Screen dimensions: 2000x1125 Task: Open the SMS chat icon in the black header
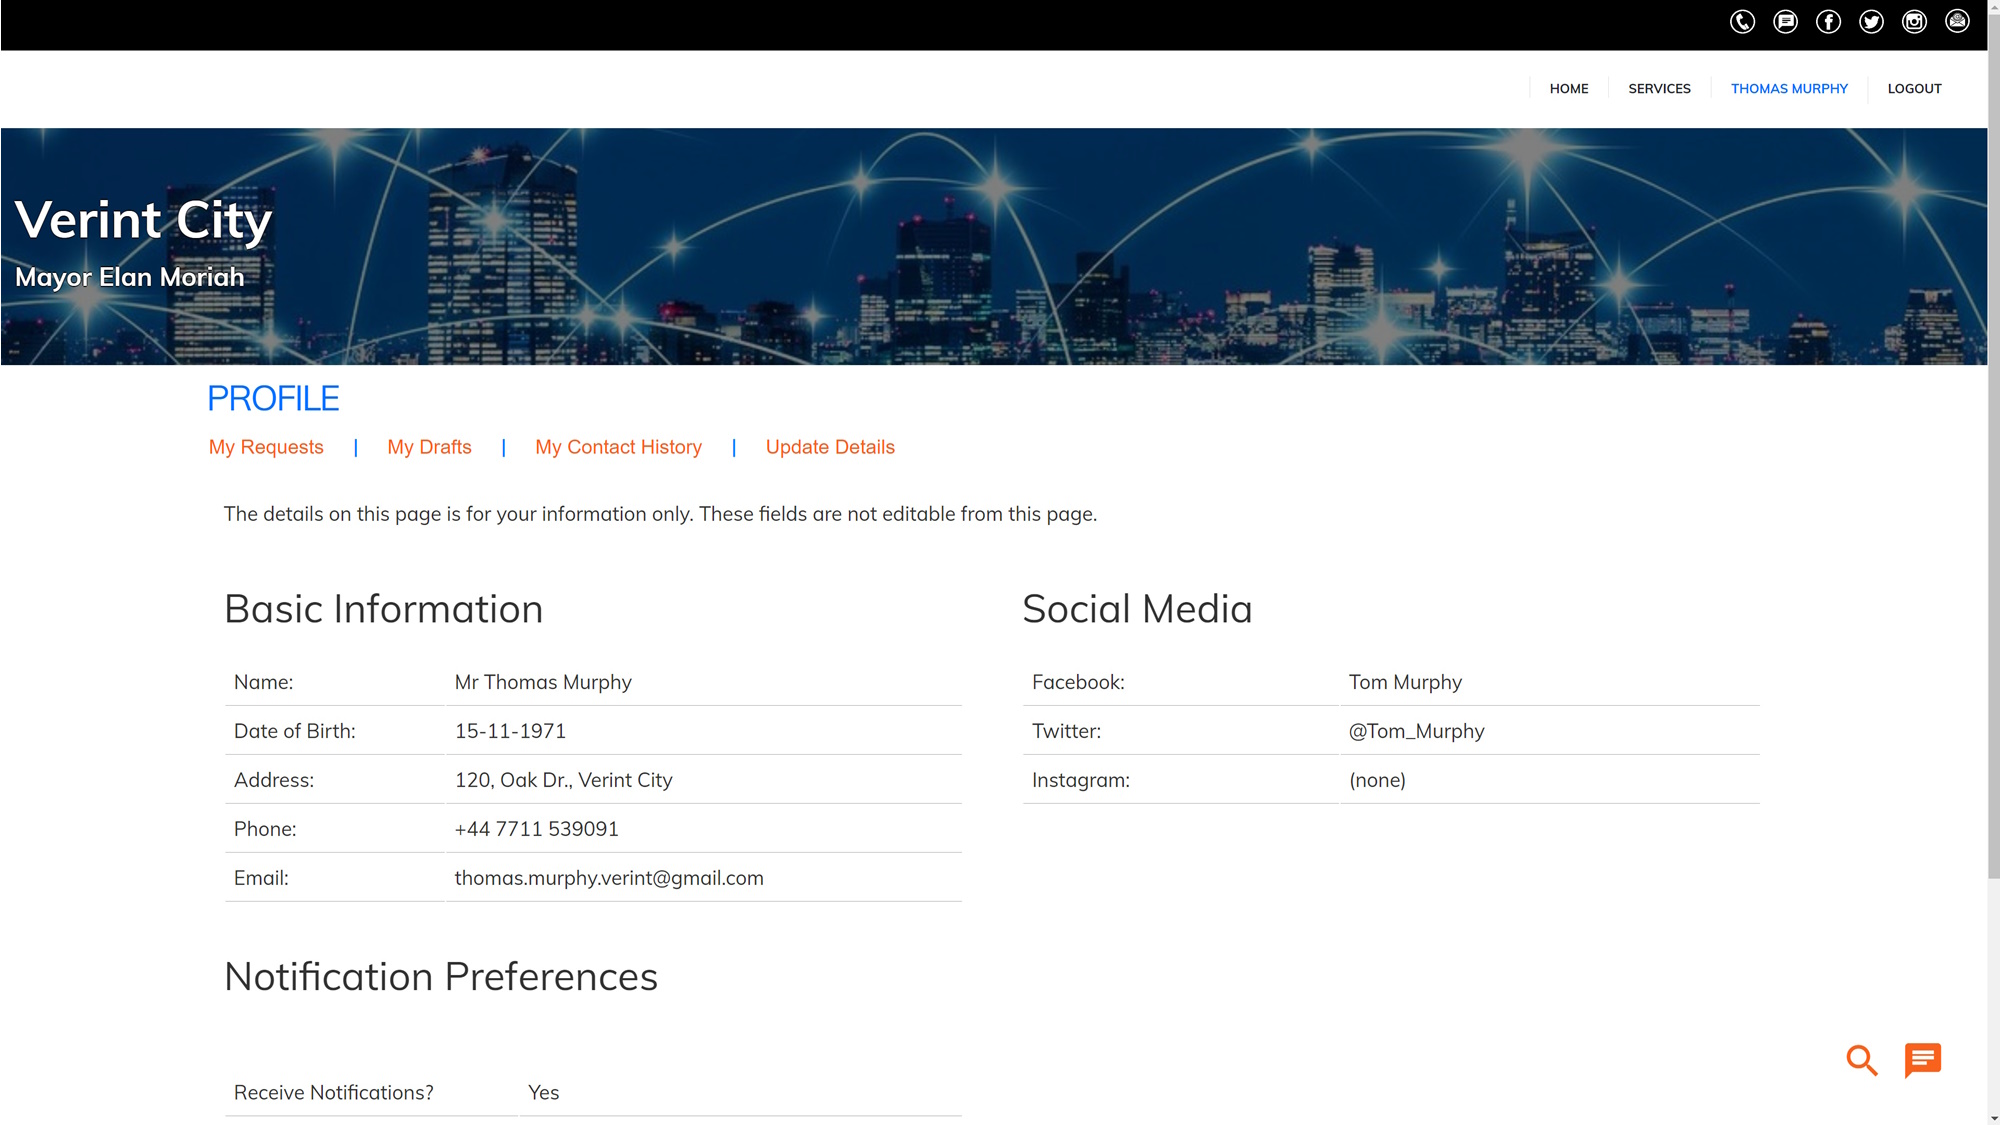[x=1785, y=21]
